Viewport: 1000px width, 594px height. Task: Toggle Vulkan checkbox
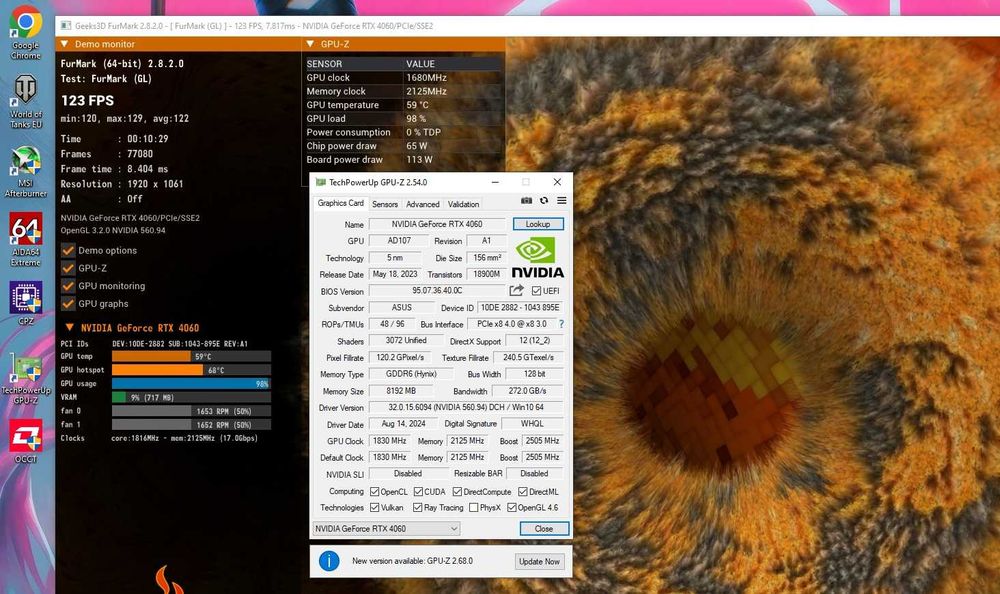(x=374, y=508)
